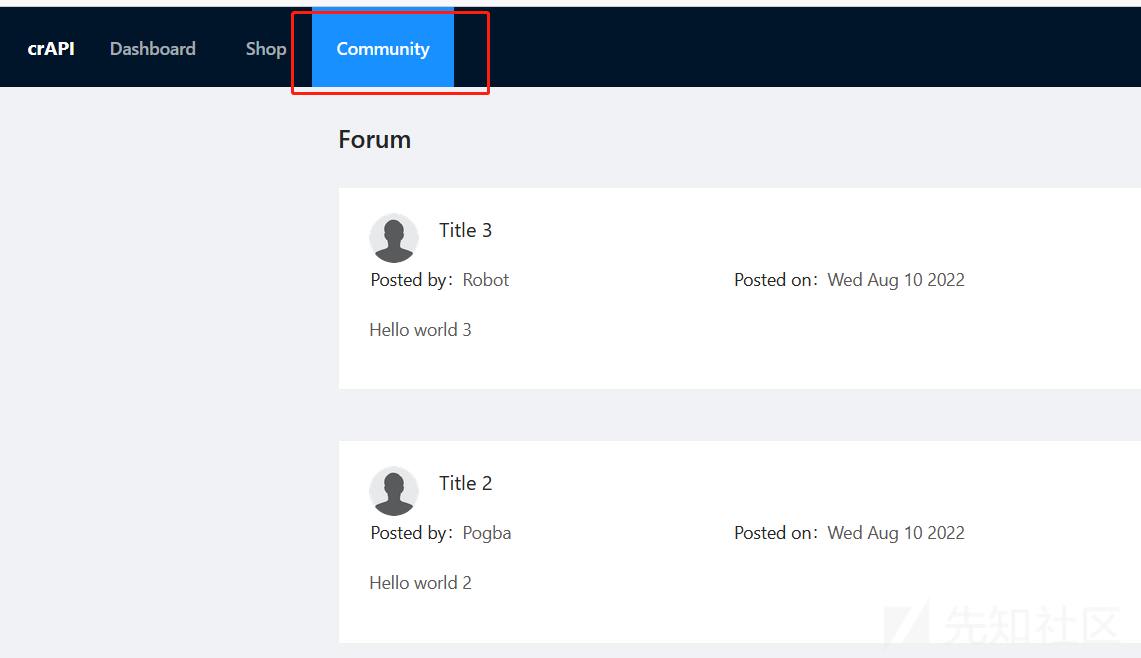The image size is (1141, 658).
Task: Click the 'Posted on' label on Title 3
Action: (774, 280)
